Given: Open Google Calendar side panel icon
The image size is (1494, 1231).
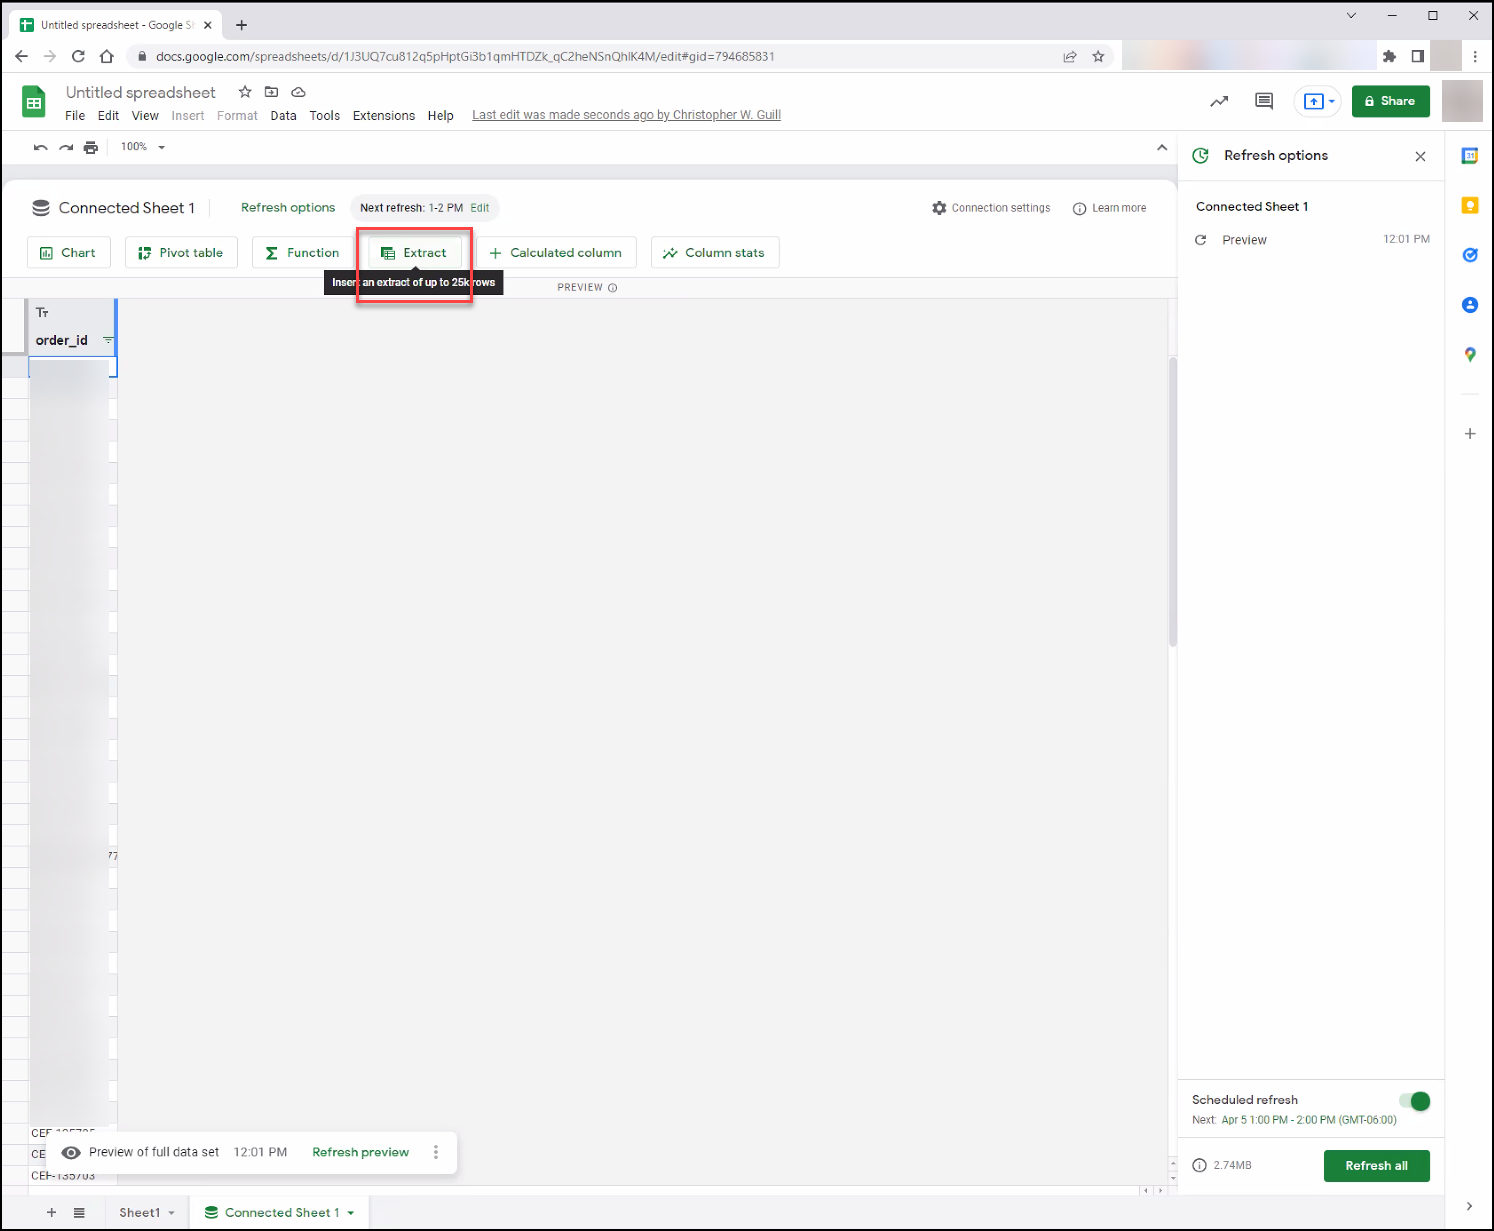Looking at the screenshot, I should [x=1470, y=155].
